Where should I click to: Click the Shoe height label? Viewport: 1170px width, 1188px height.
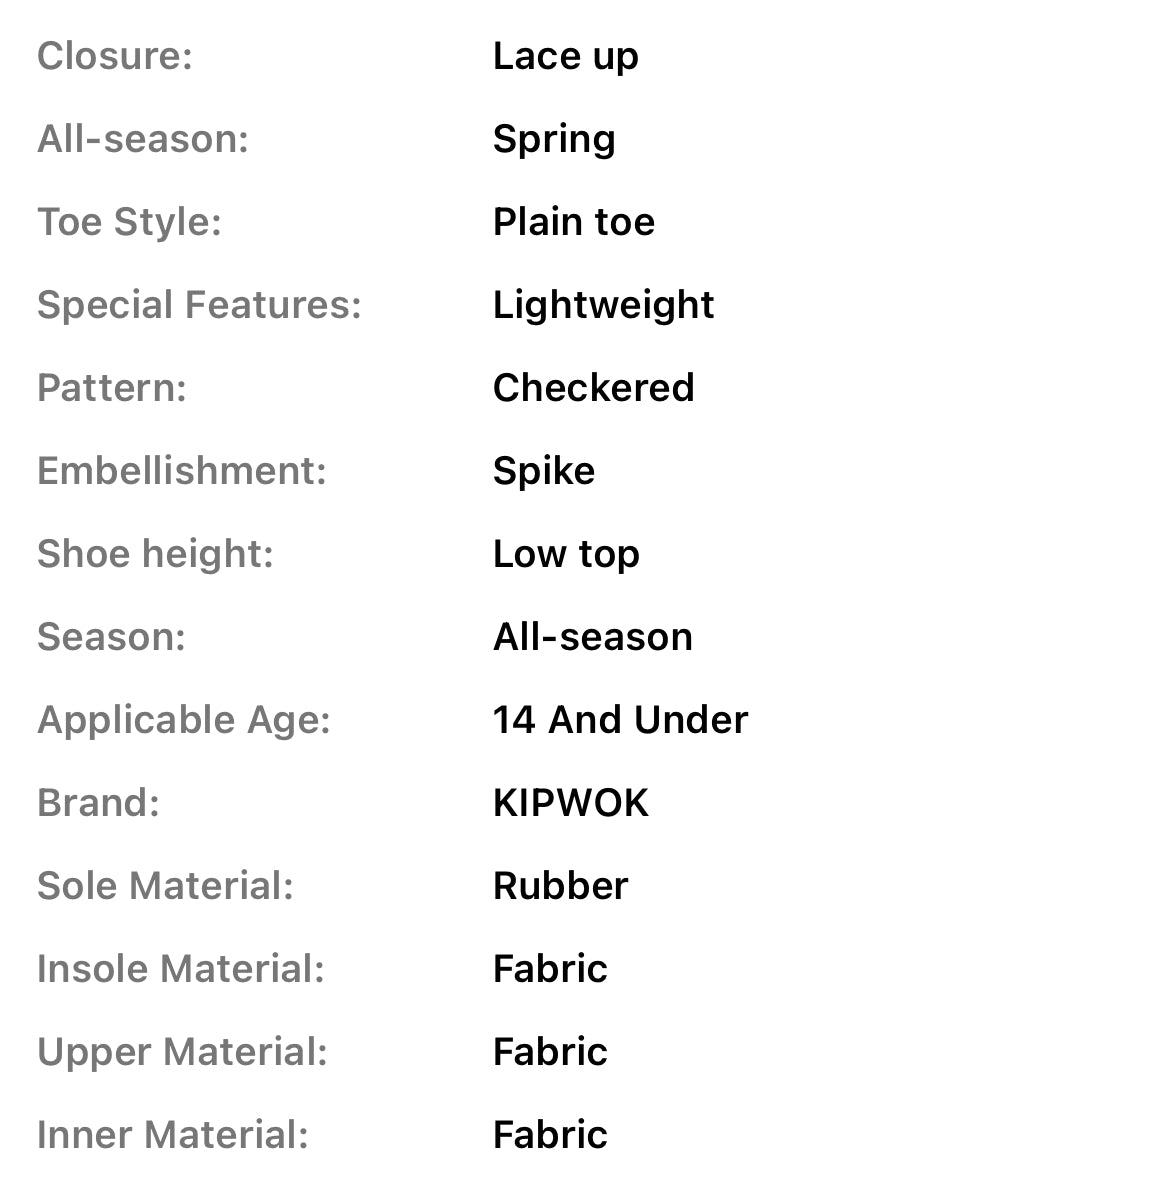[x=155, y=554]
